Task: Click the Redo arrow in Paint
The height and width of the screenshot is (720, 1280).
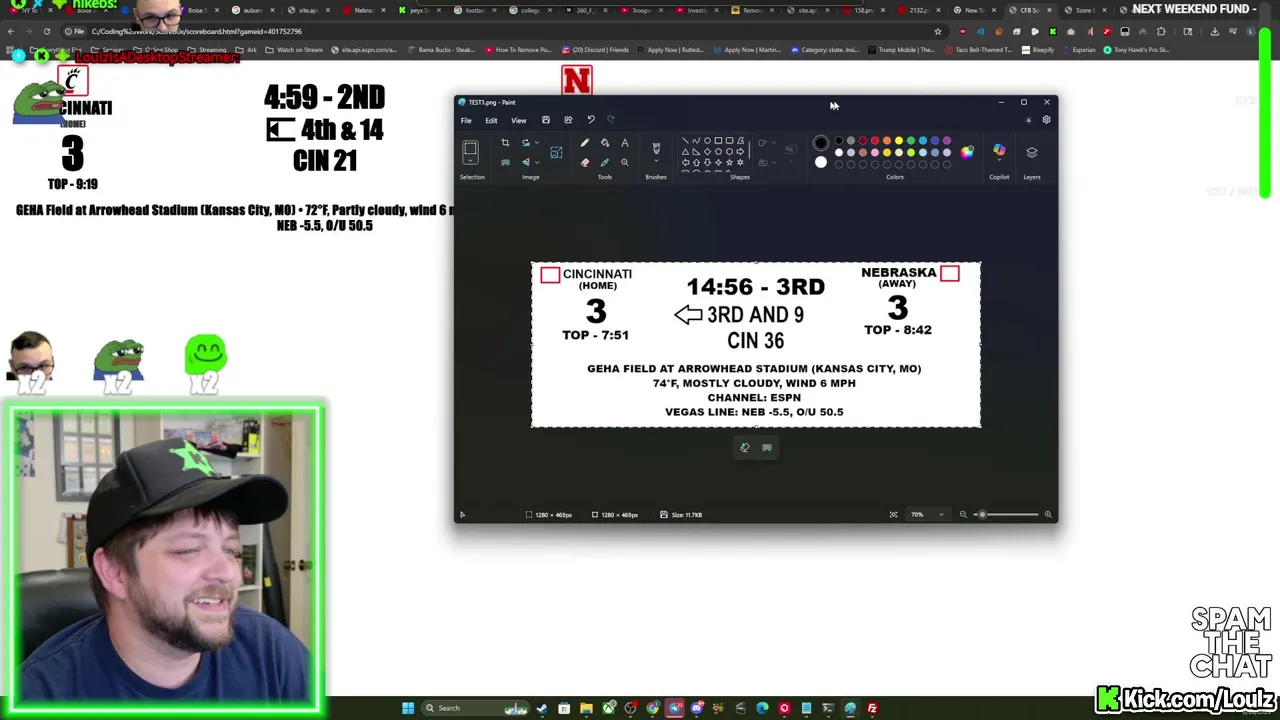Action: [x=611, y=120]
